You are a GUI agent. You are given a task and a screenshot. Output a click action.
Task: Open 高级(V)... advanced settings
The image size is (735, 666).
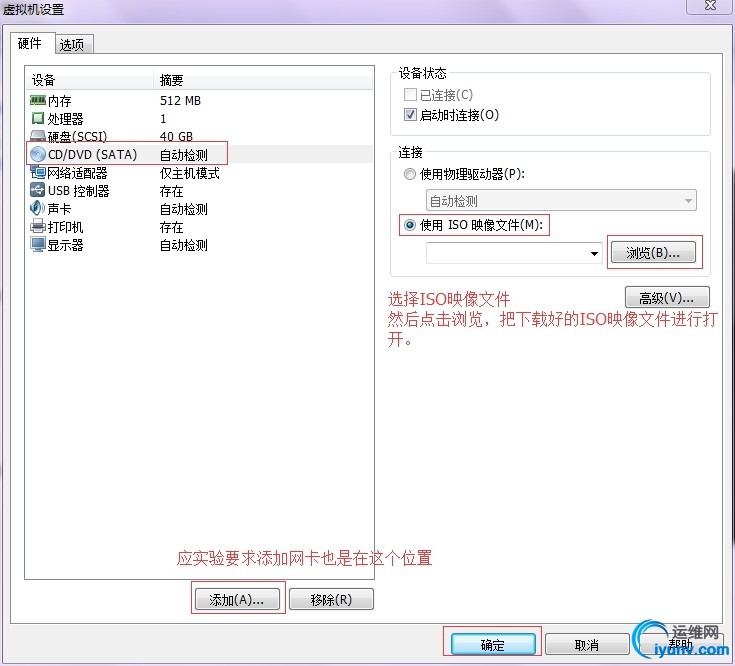[x=667, y=298]
